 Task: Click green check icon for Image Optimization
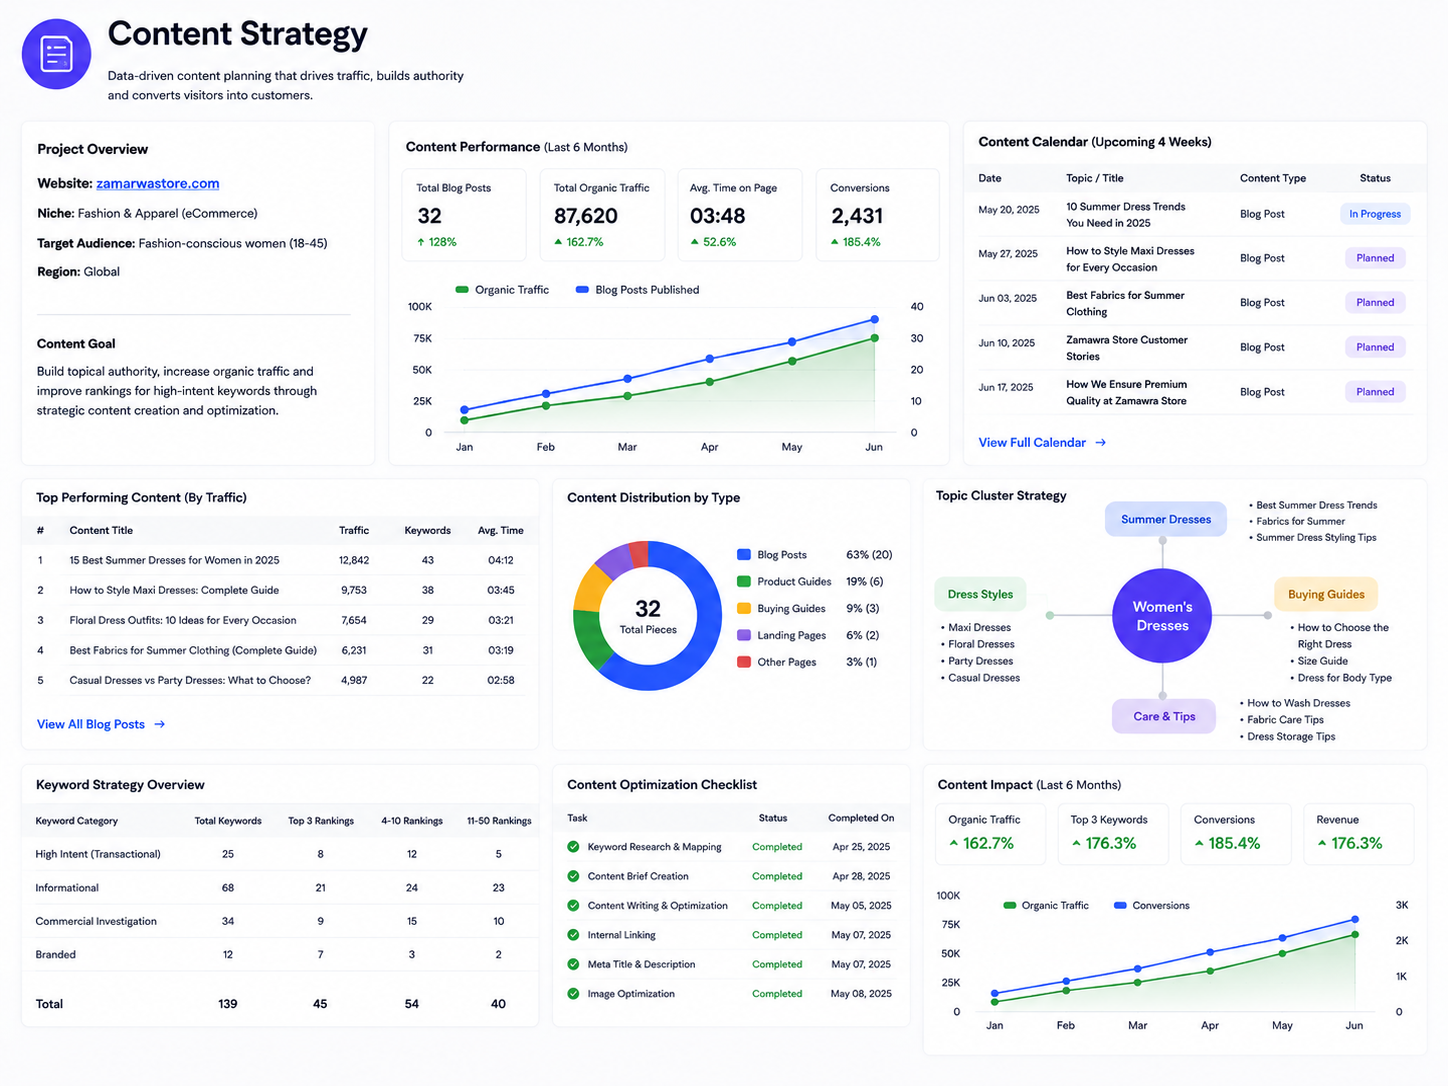[573, 994]
